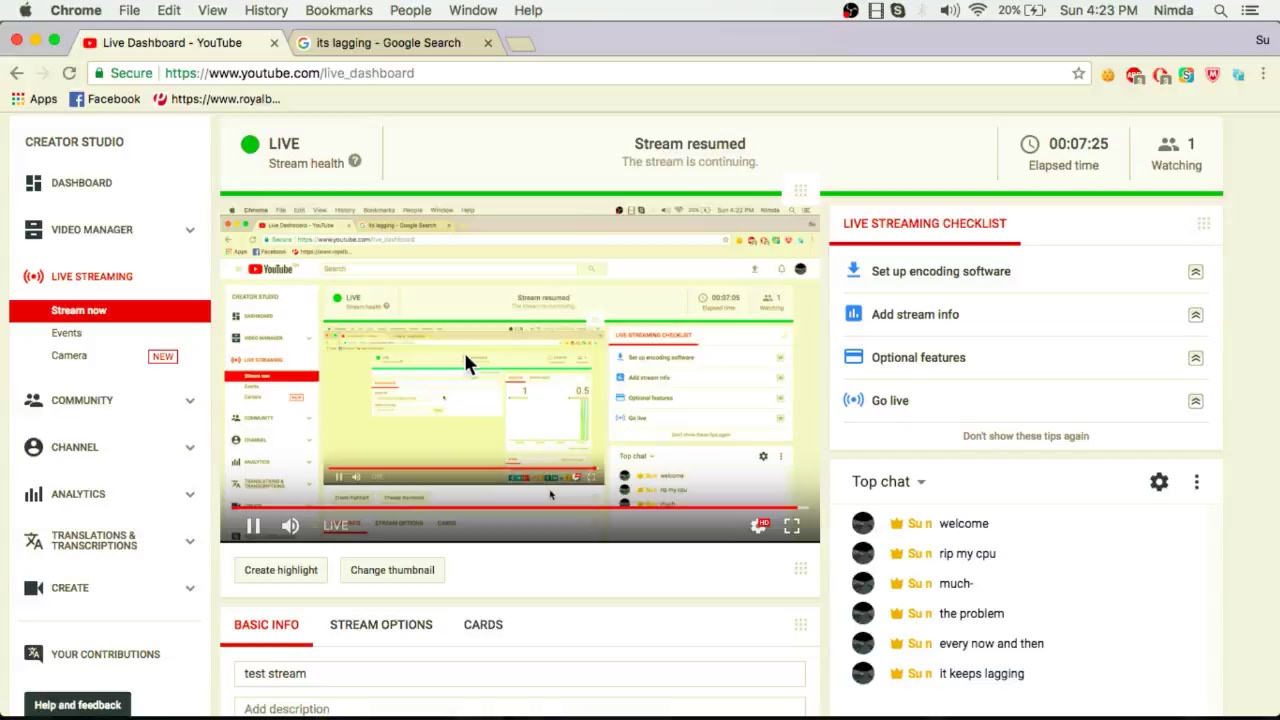Viewport: 1280px width, 720px height.
Task: Click Change thumbnail button
Action: (392, 570)
